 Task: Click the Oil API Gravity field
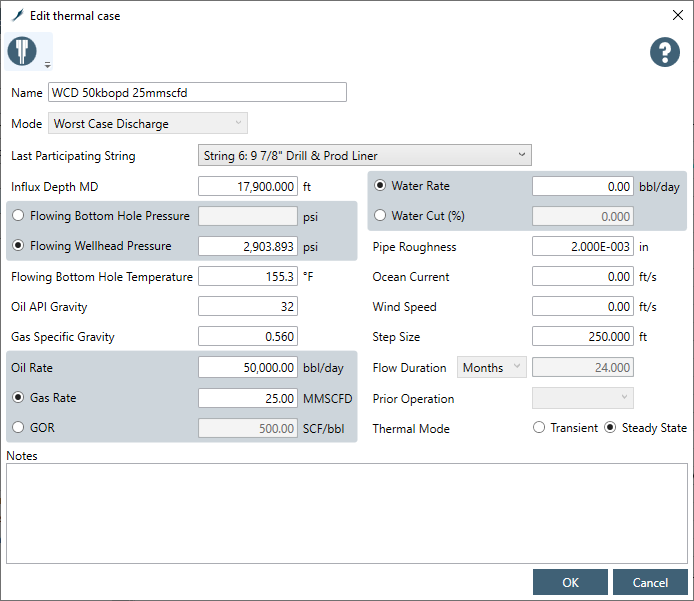(248, 306)
